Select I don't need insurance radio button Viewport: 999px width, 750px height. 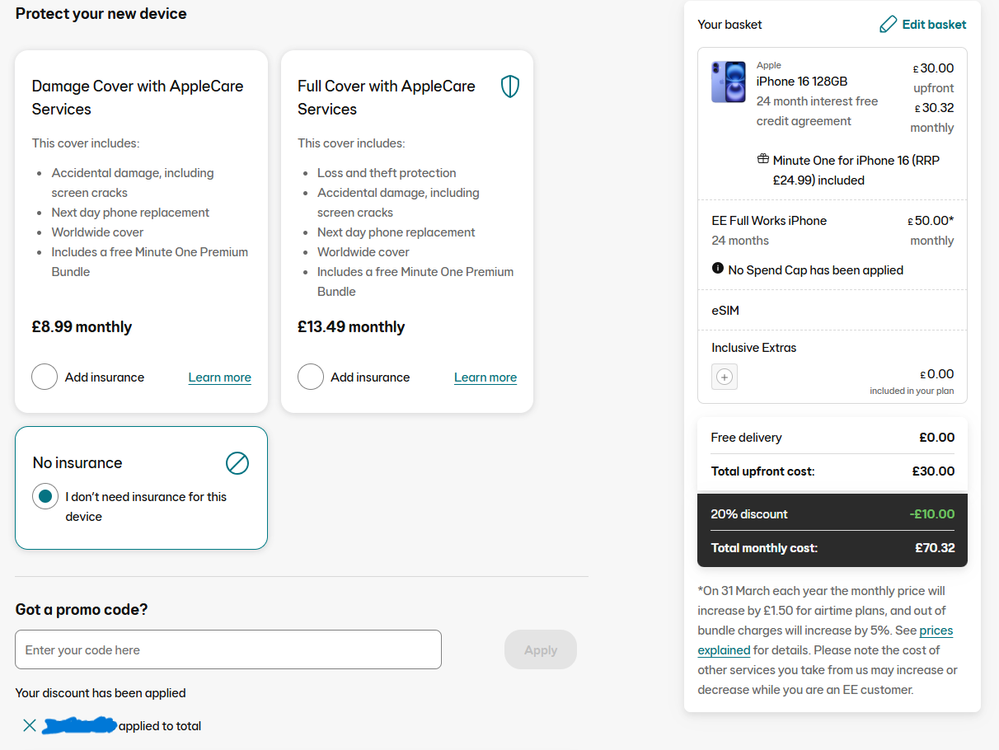[45, 496]
